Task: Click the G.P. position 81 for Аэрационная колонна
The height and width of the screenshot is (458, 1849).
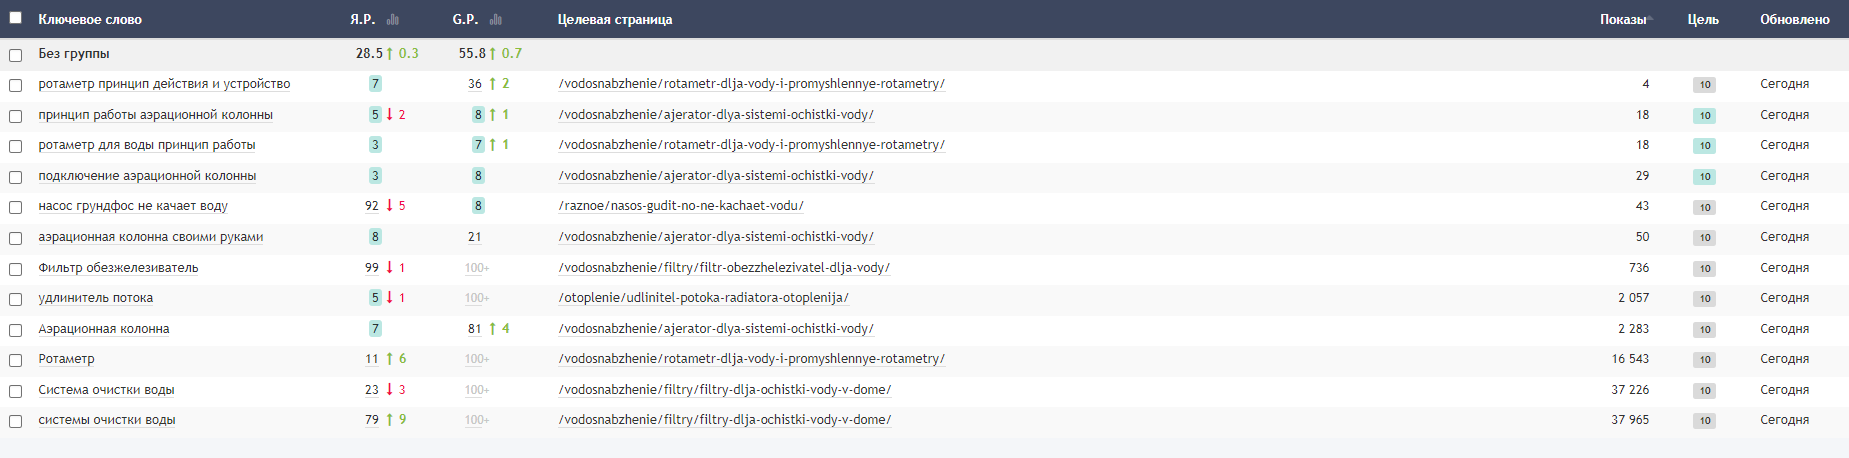Action: [474, 329]
